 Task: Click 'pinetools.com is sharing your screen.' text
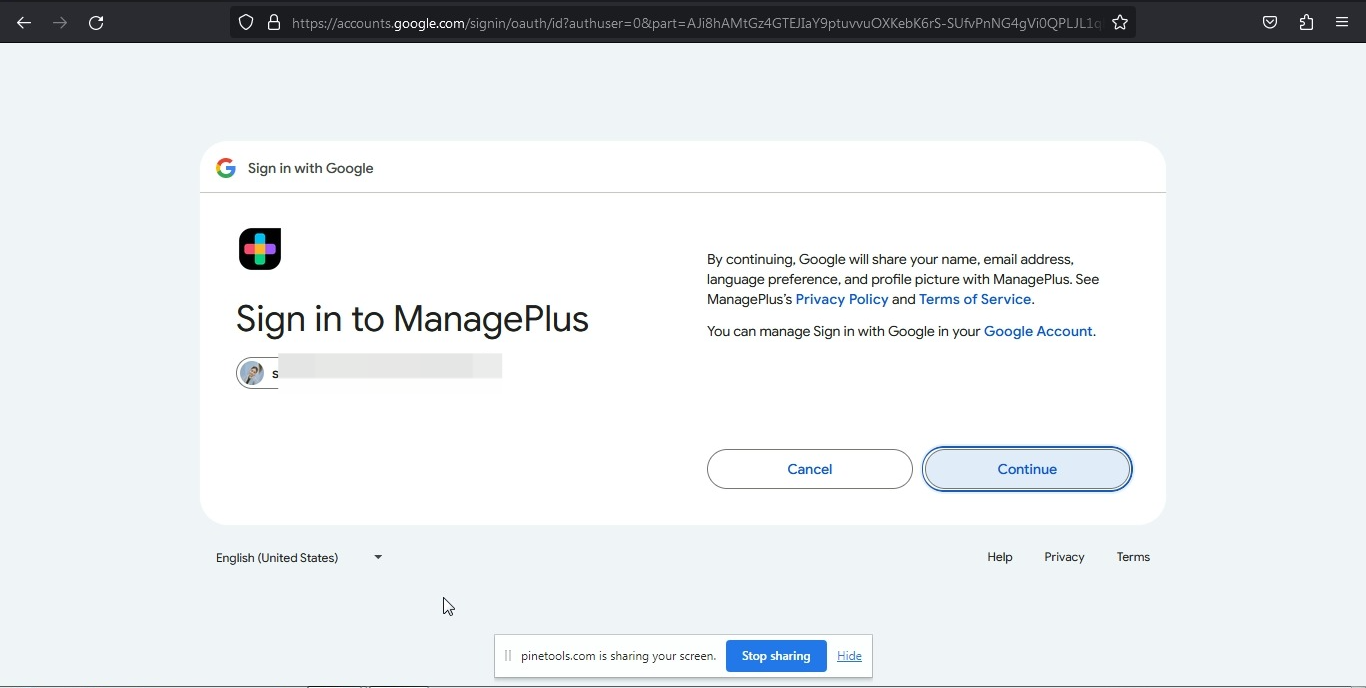[618, 656]
